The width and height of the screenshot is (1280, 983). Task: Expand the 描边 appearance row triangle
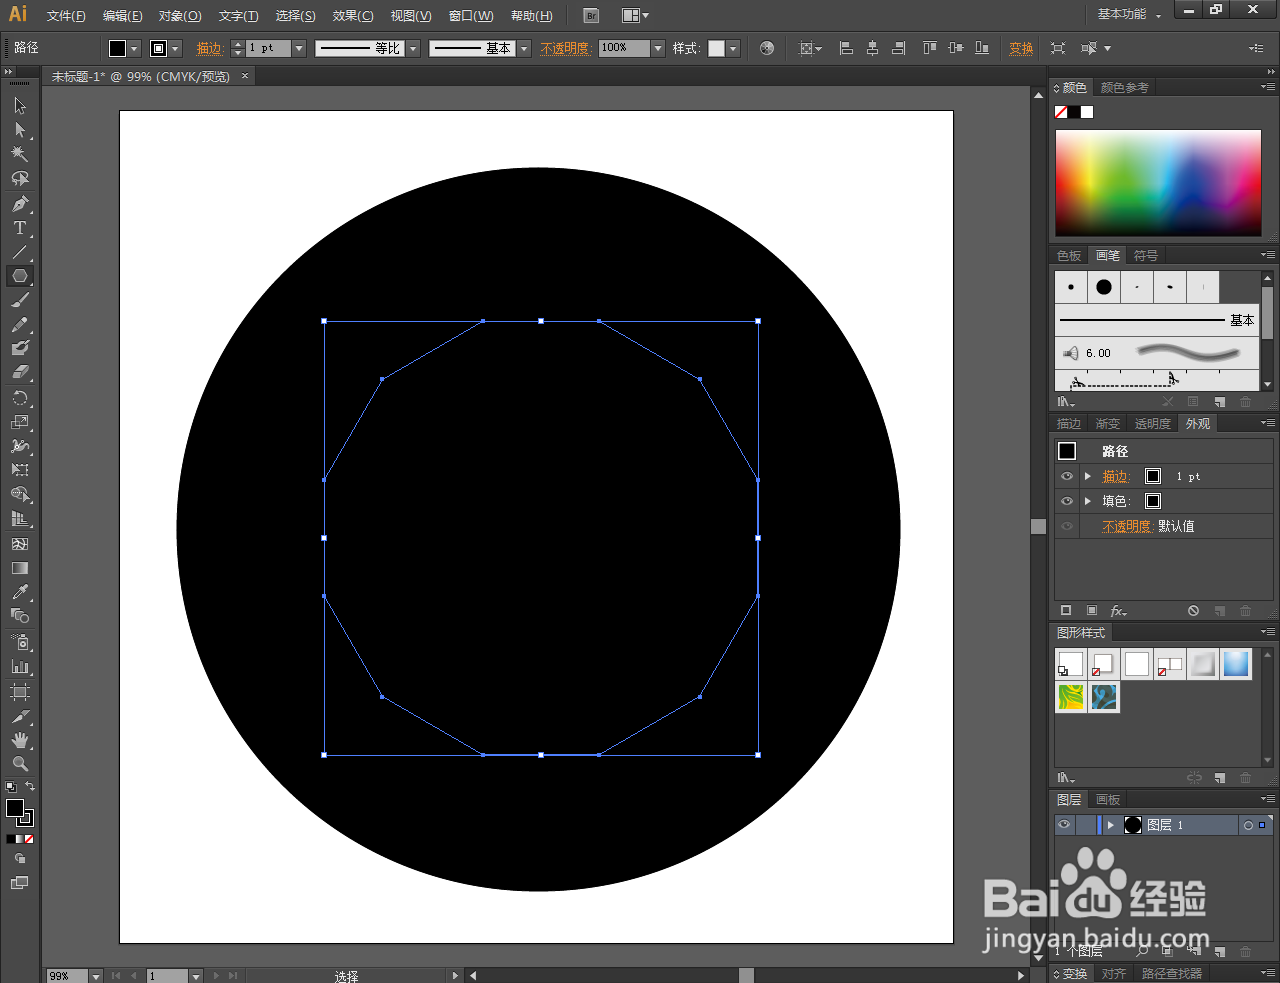[x=1088, y=476]
